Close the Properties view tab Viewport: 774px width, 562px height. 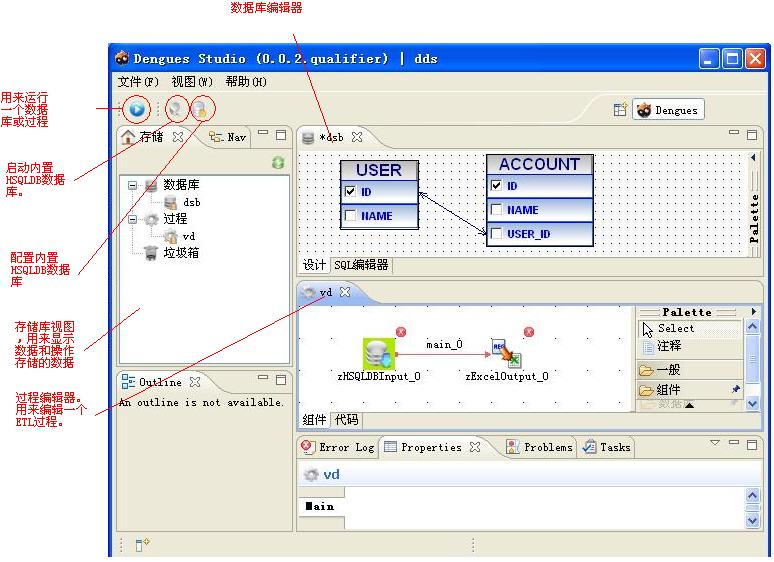(475, 447)
